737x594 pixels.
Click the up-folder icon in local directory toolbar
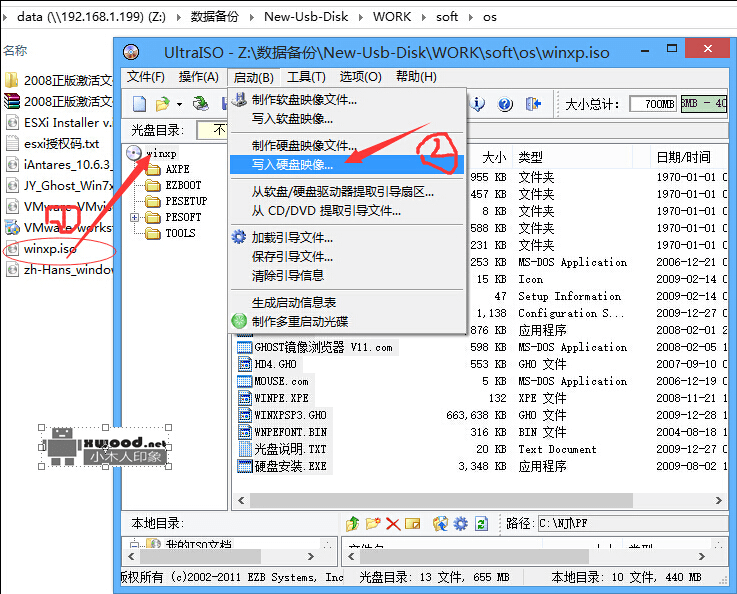point(352,524)
